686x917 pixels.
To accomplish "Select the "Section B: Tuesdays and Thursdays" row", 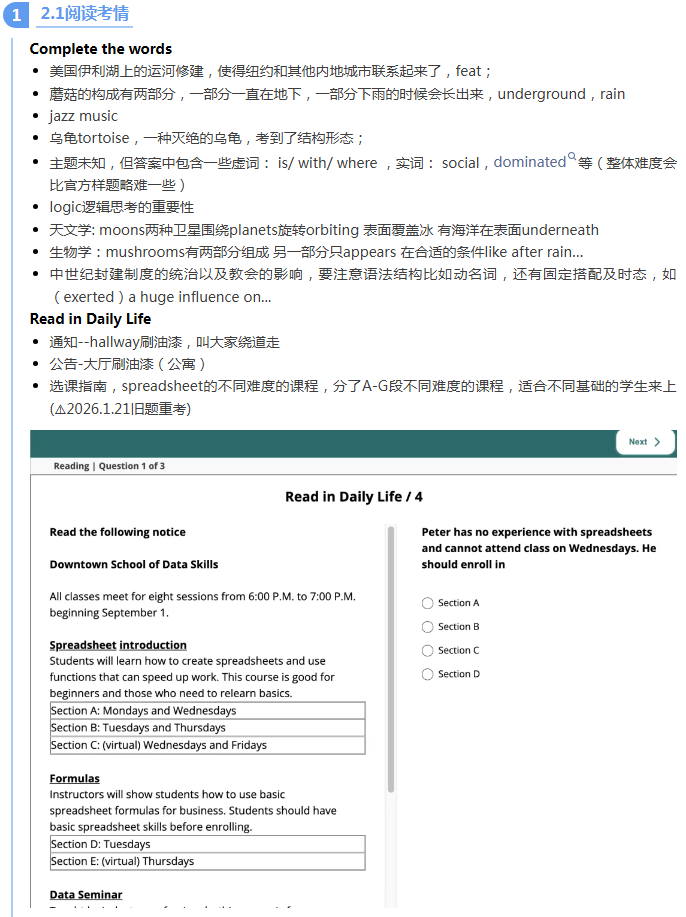I will click(x=207, y=728).
